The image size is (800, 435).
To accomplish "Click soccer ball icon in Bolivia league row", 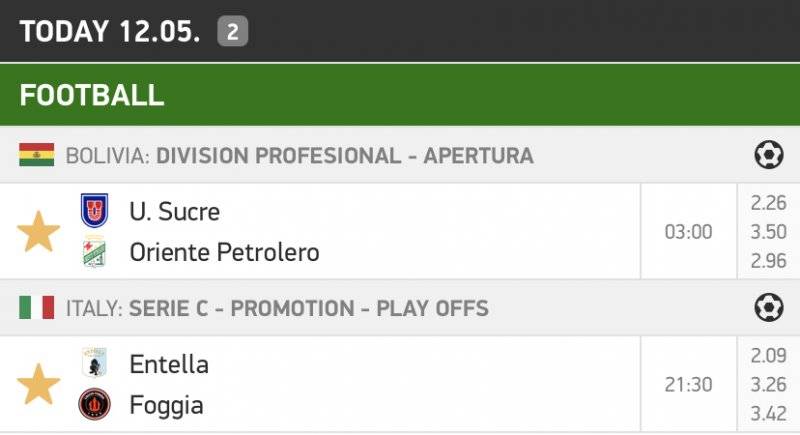I will 768,155.
